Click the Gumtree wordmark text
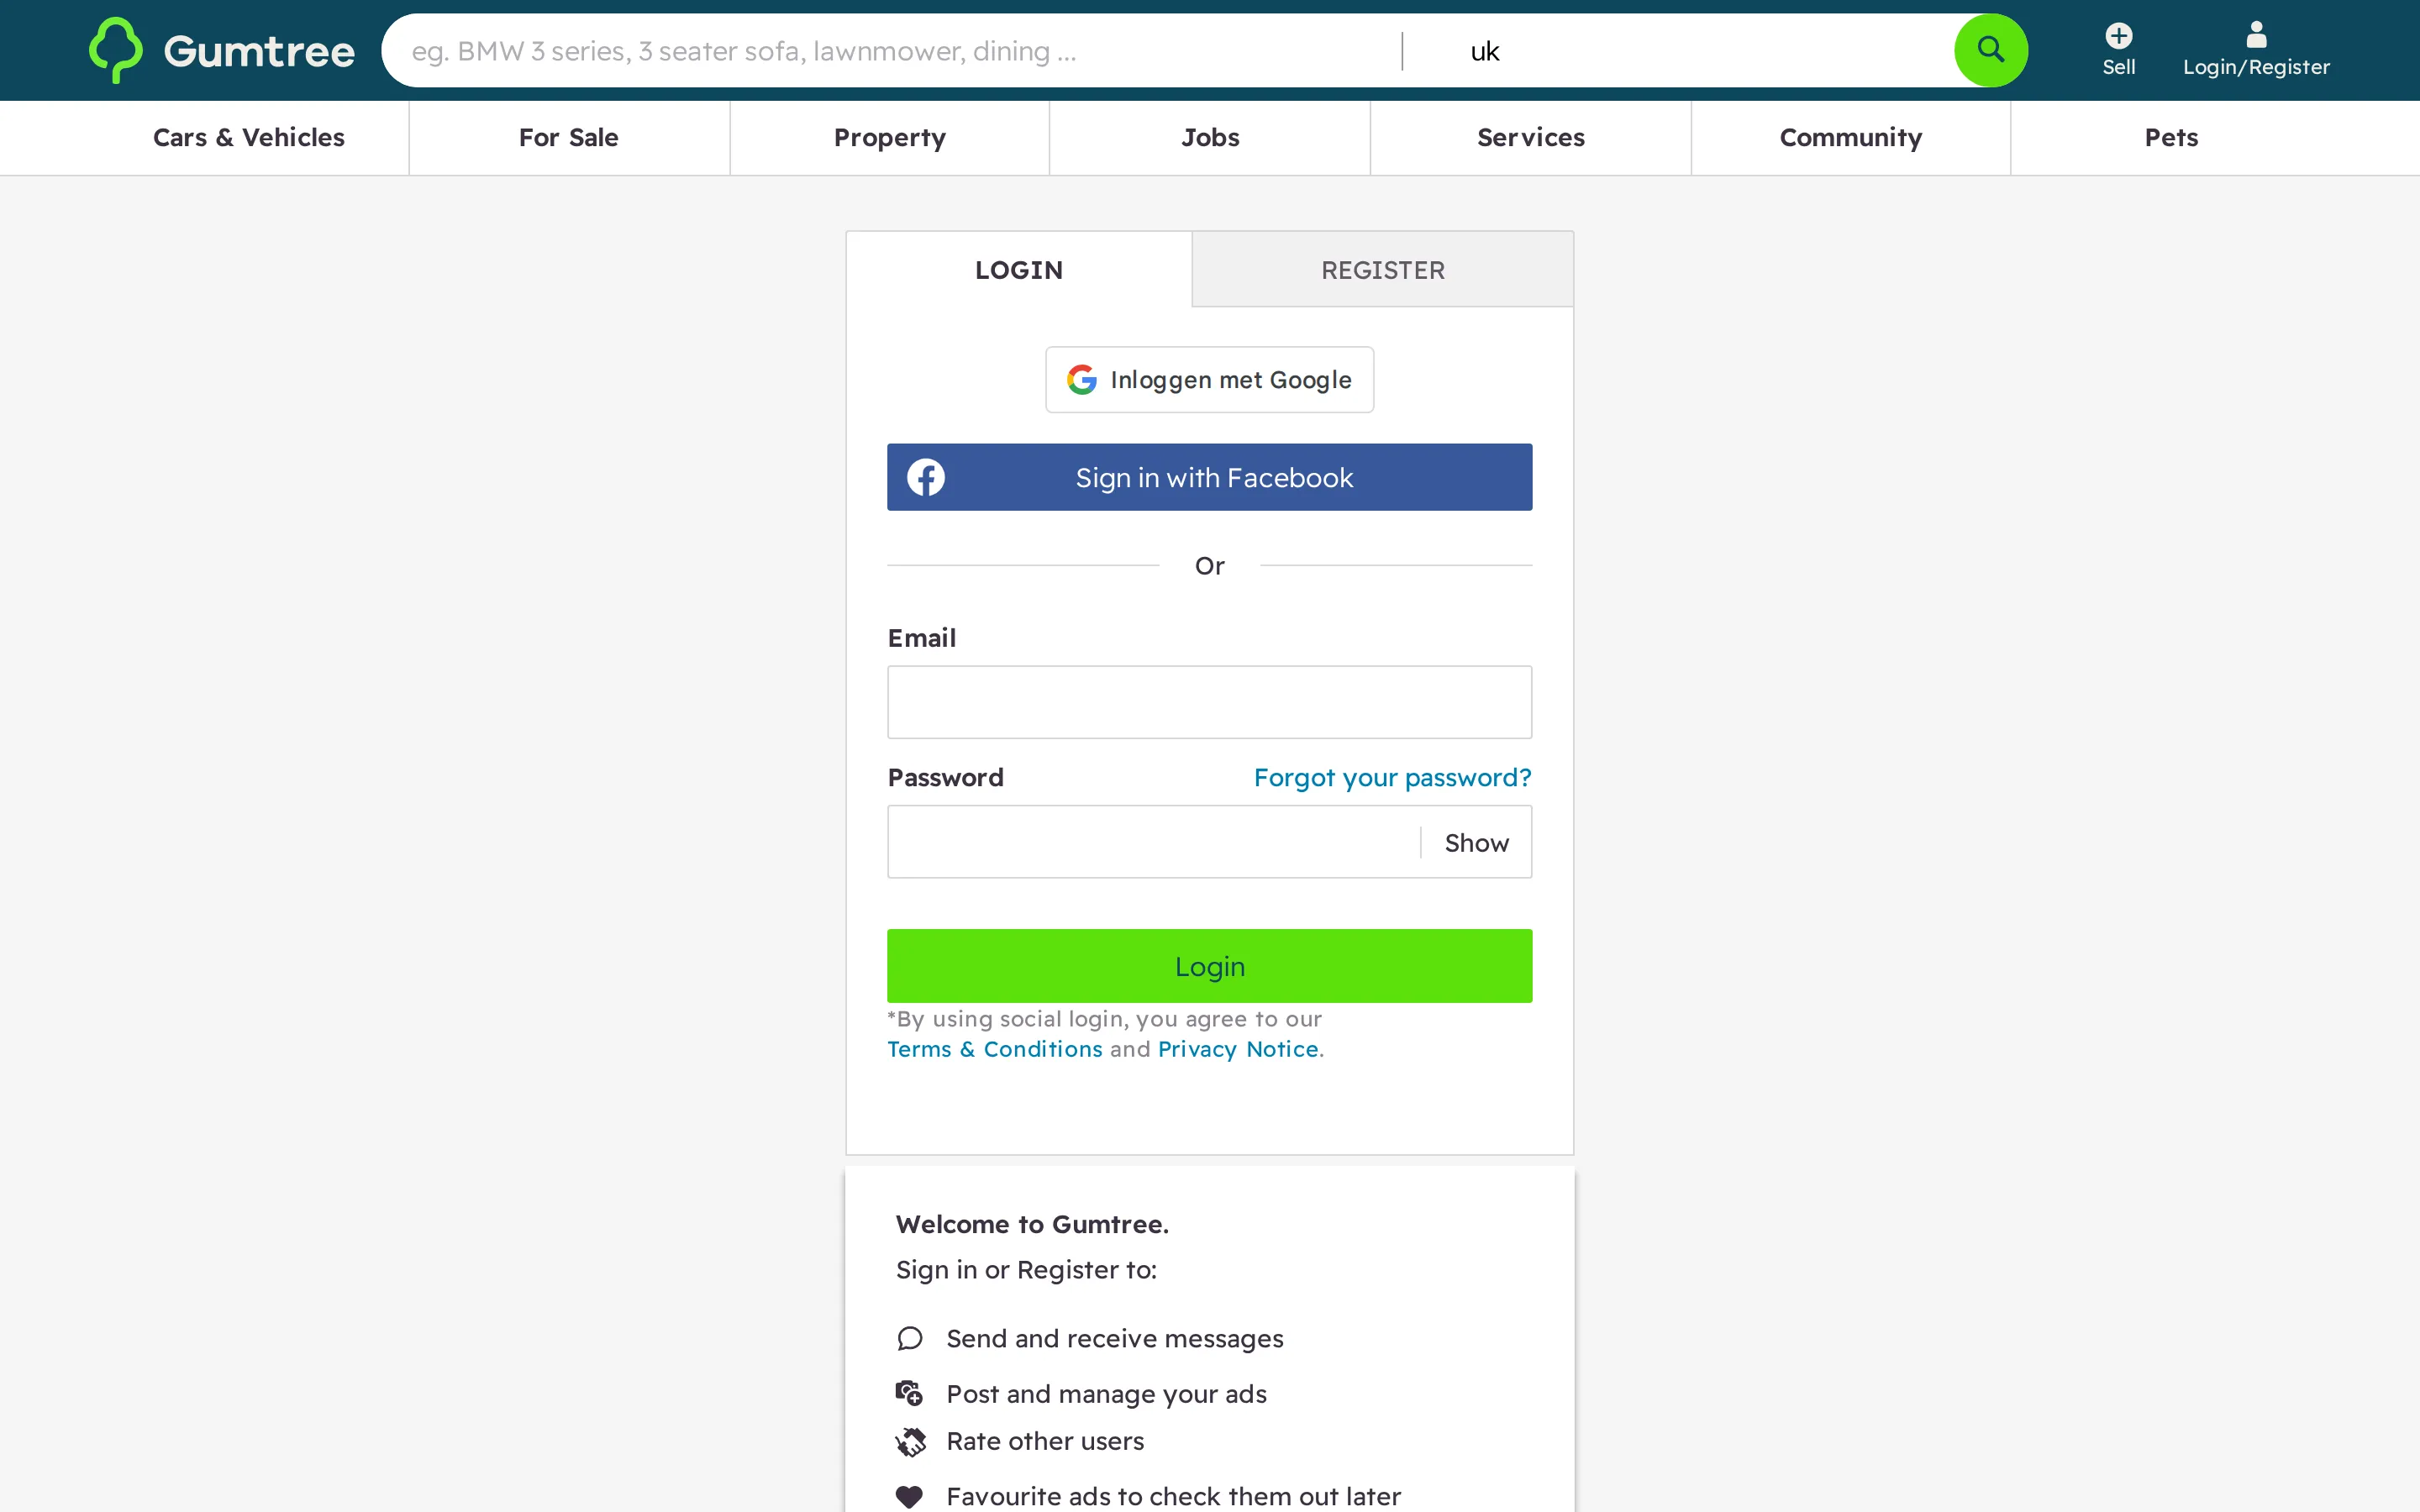2420x1512 pixels. pyautogui.click(x=259, y=51)
